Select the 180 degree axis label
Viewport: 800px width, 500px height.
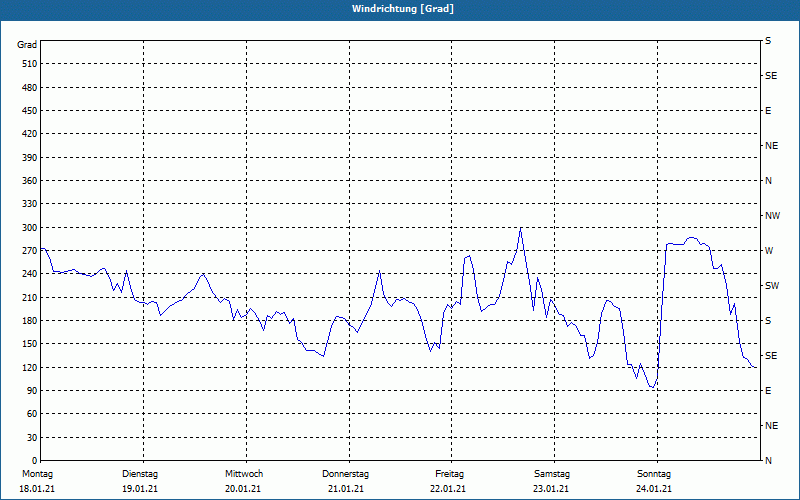click(x=29, y=321)
